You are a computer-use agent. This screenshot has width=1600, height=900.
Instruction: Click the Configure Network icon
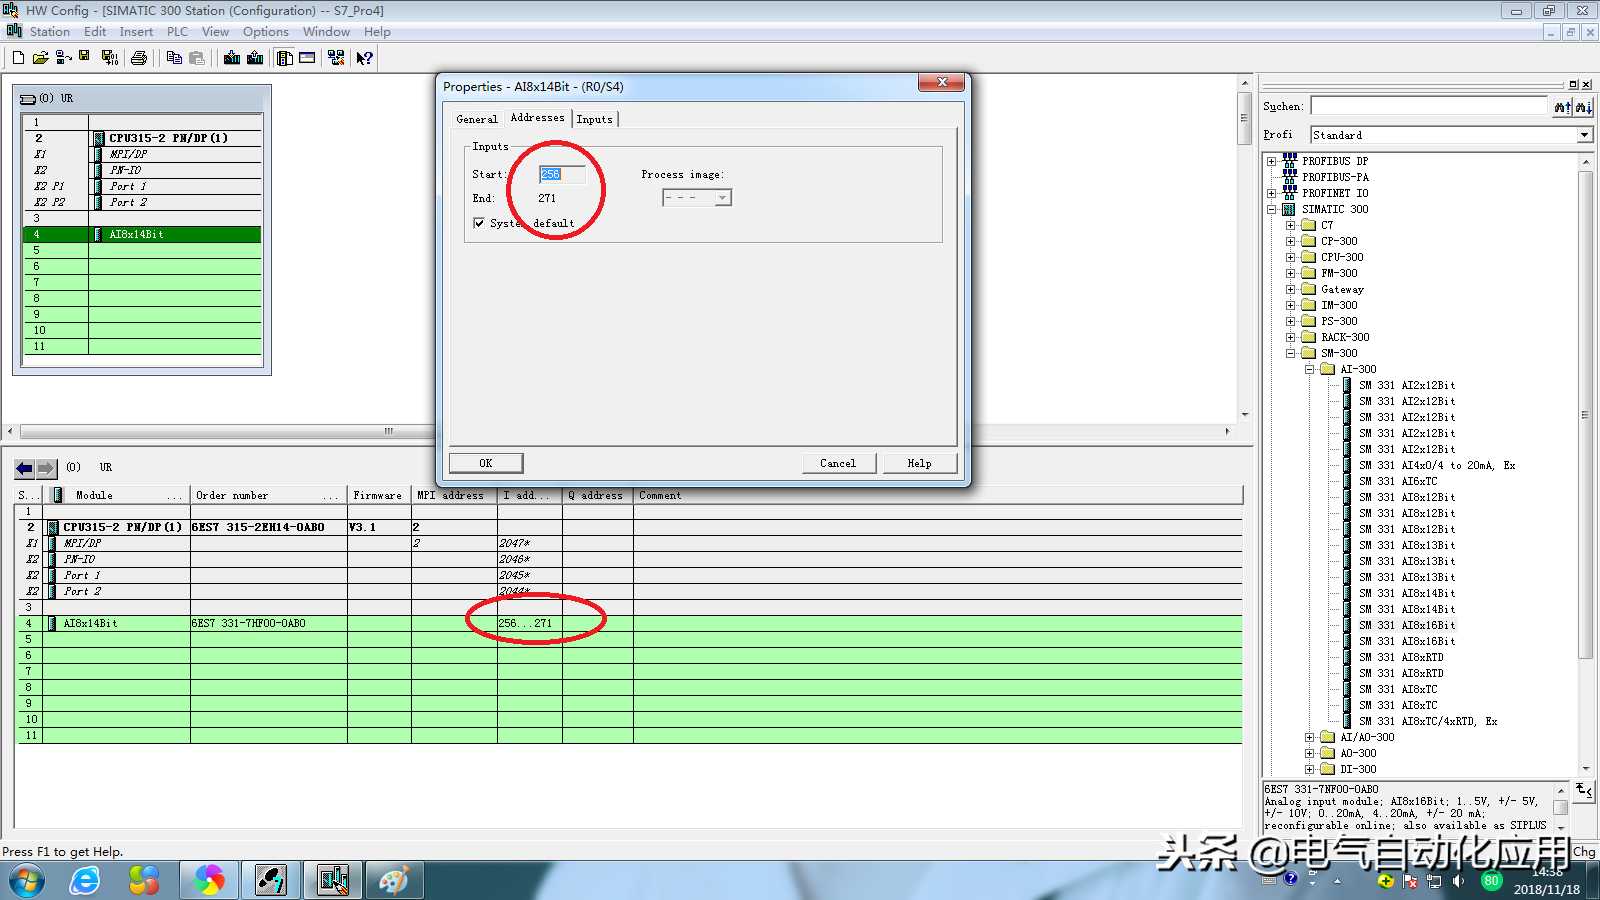pyautogui.click(x=336, y=58)
